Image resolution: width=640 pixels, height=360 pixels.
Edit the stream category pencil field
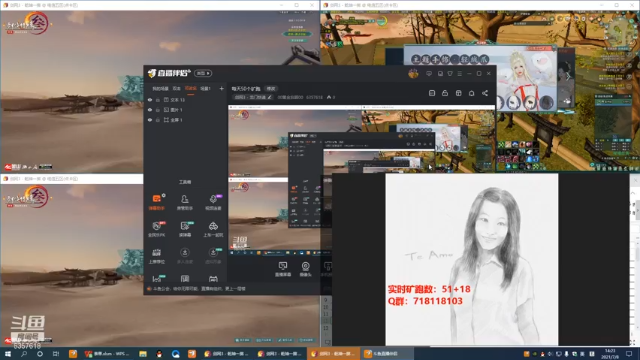[x=253, y=97]
